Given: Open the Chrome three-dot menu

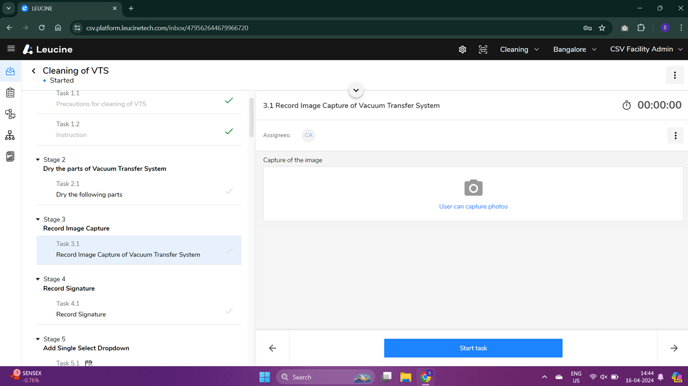Looking at the screenshot, I should point(681,28).
